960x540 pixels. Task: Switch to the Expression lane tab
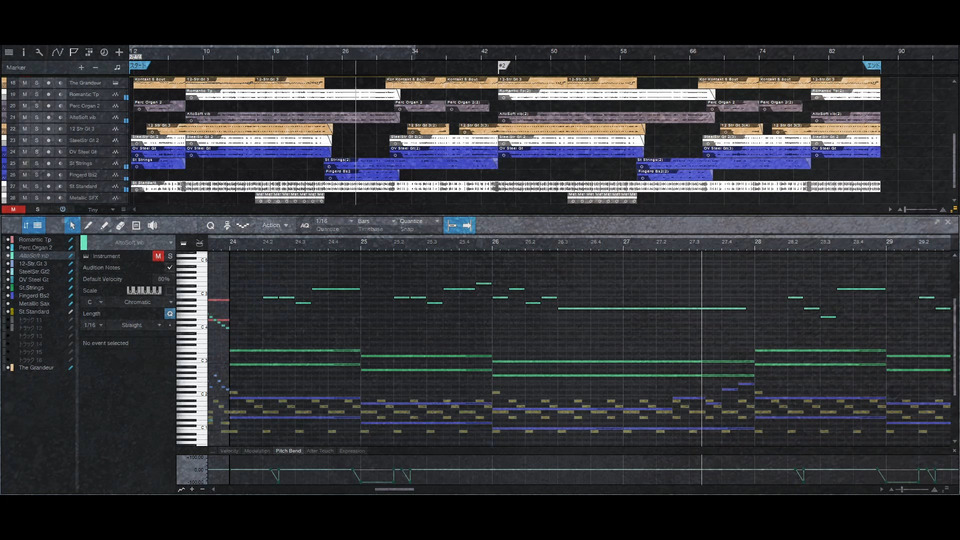352,451
